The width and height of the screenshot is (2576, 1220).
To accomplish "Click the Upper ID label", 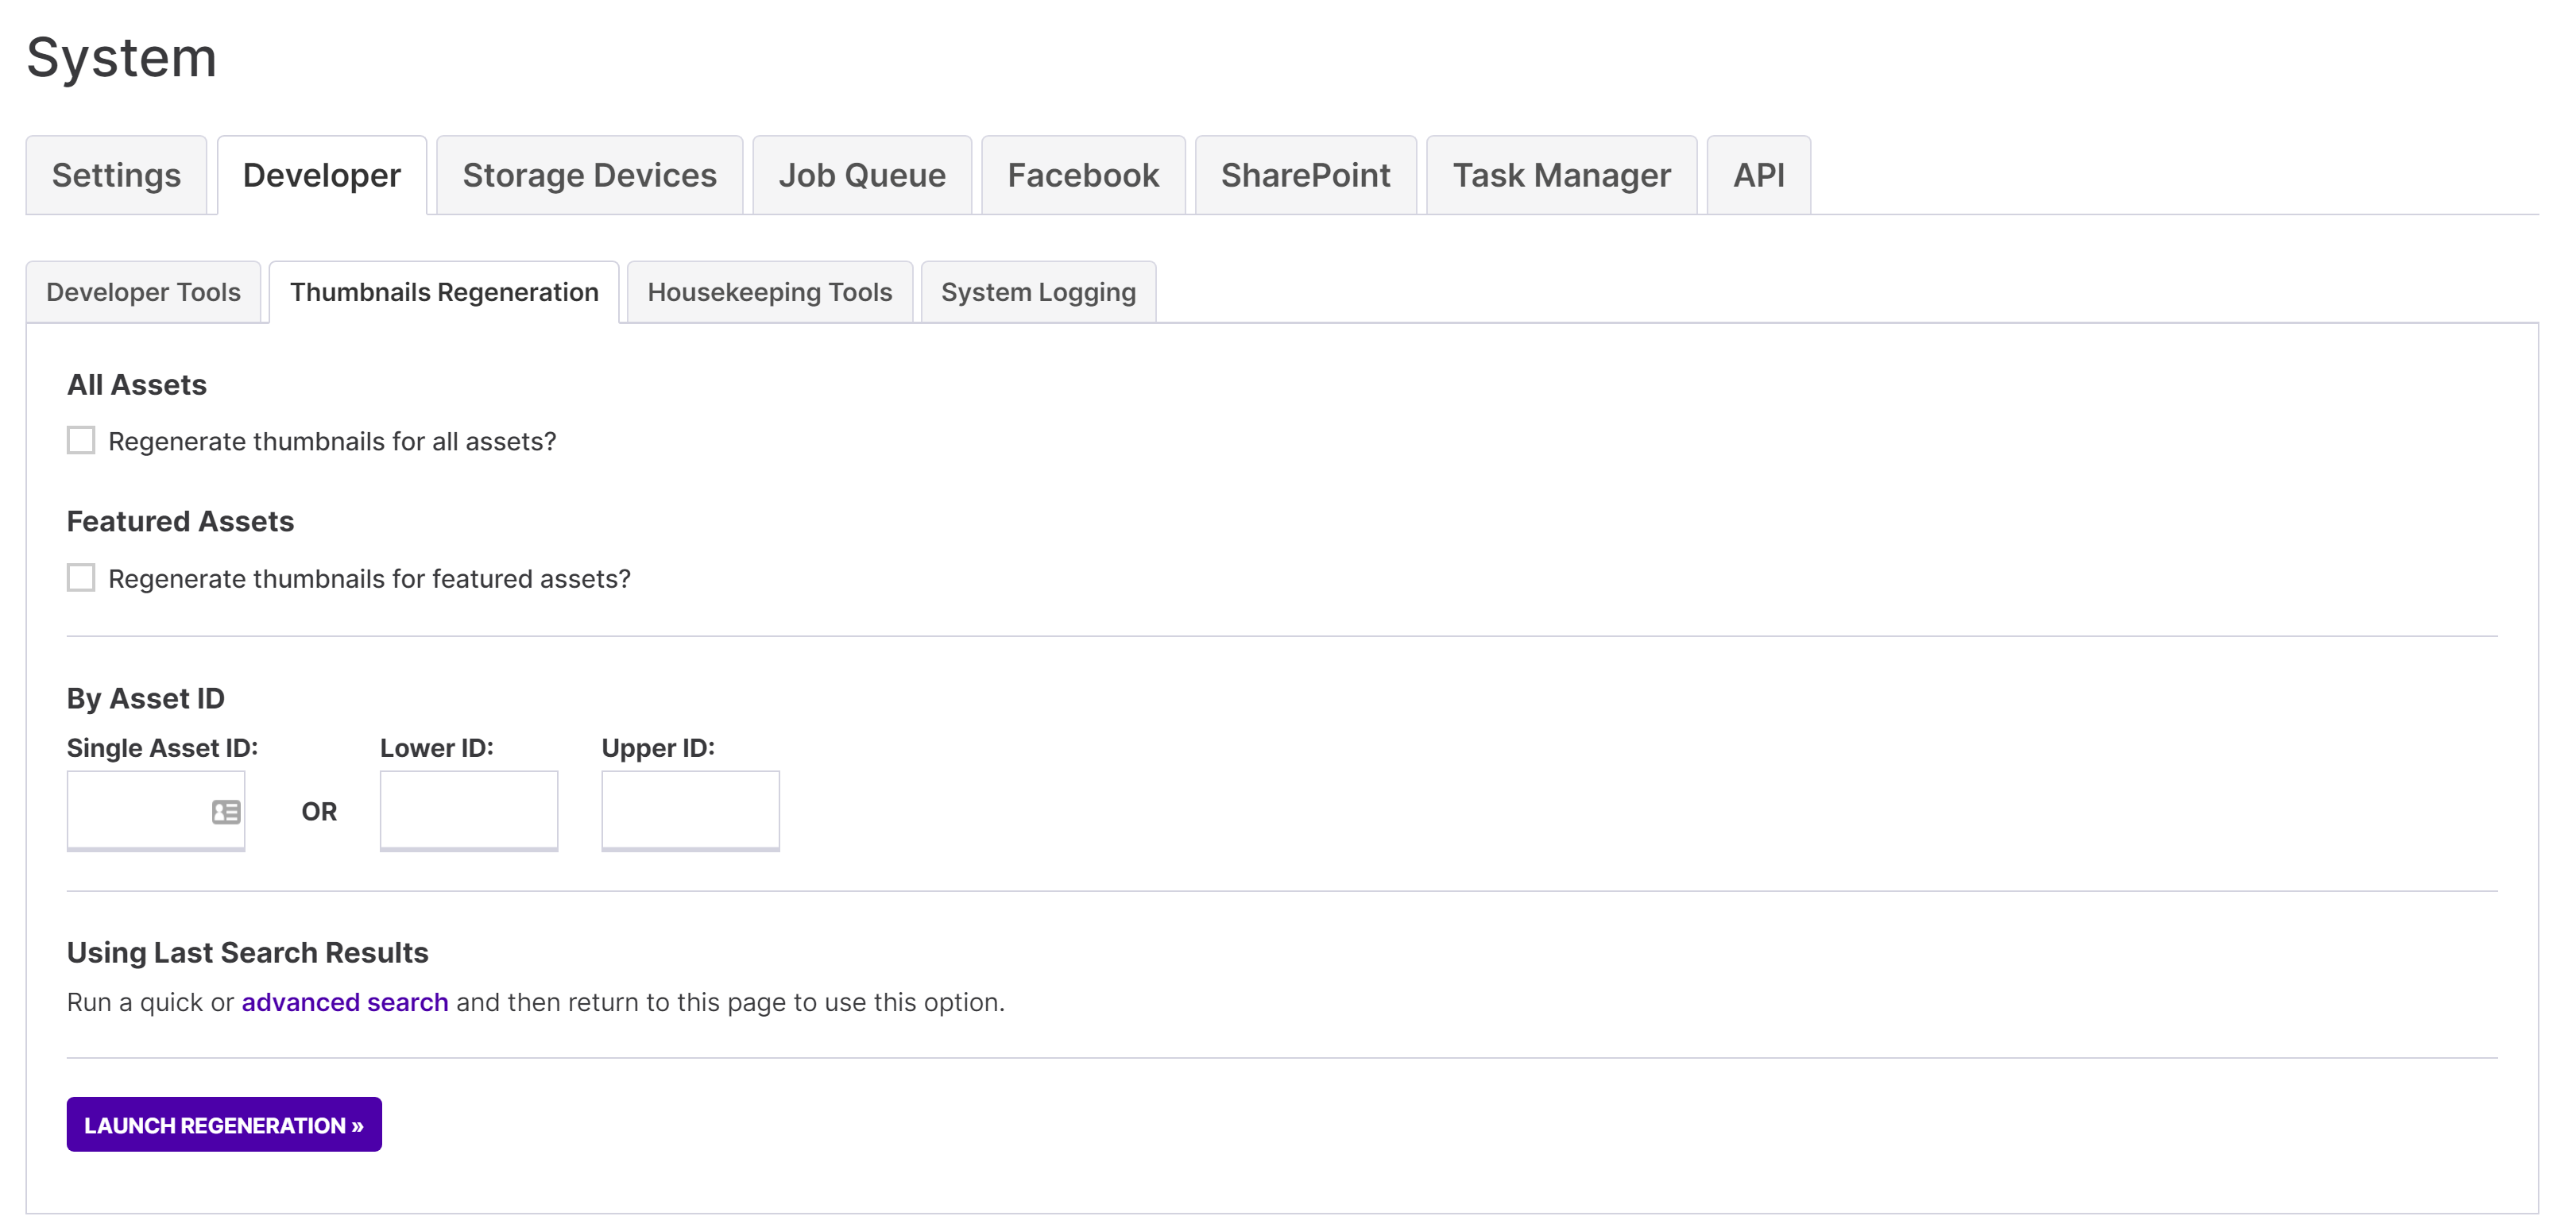I will click(x=658, y=748).
